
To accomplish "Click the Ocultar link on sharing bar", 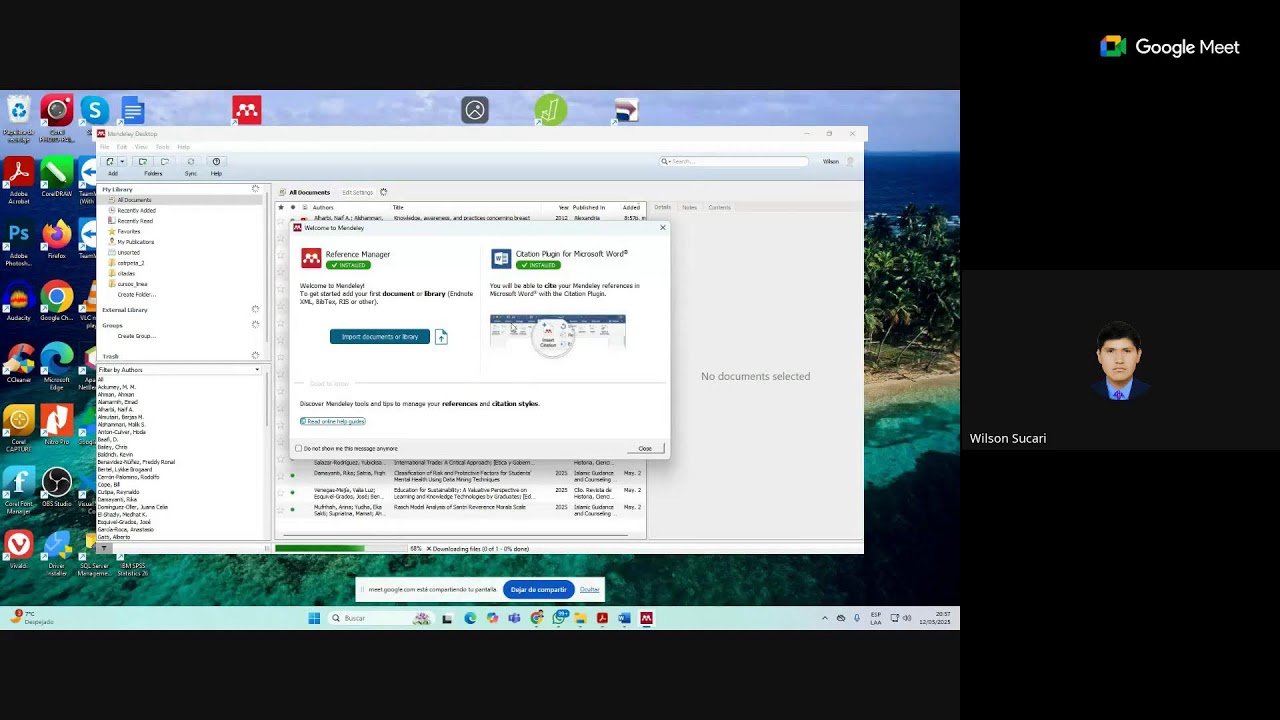I will click(x=590, y=590).
